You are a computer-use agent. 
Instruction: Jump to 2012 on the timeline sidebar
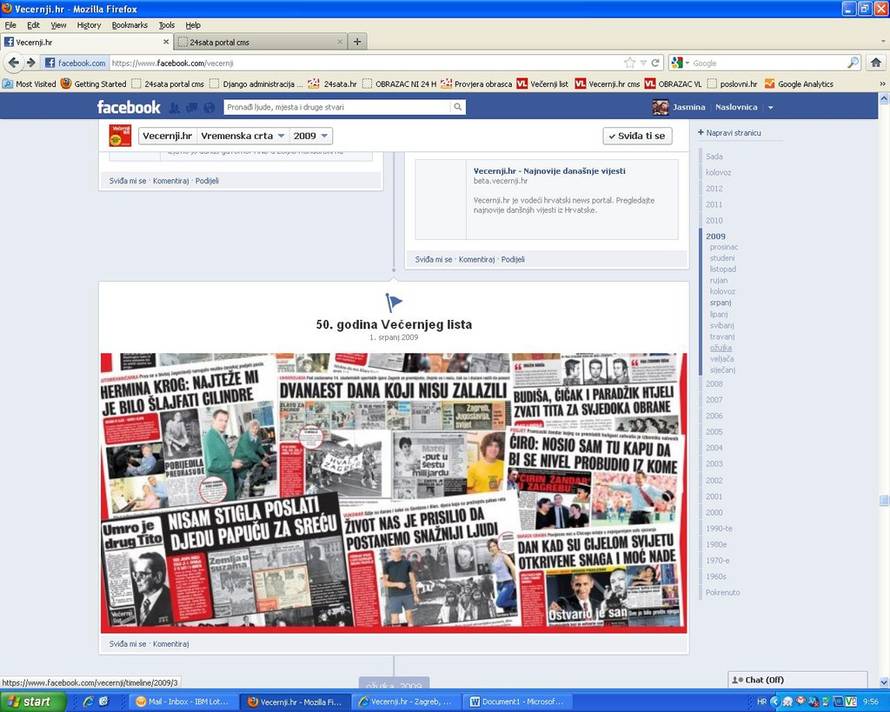point(714,188)
